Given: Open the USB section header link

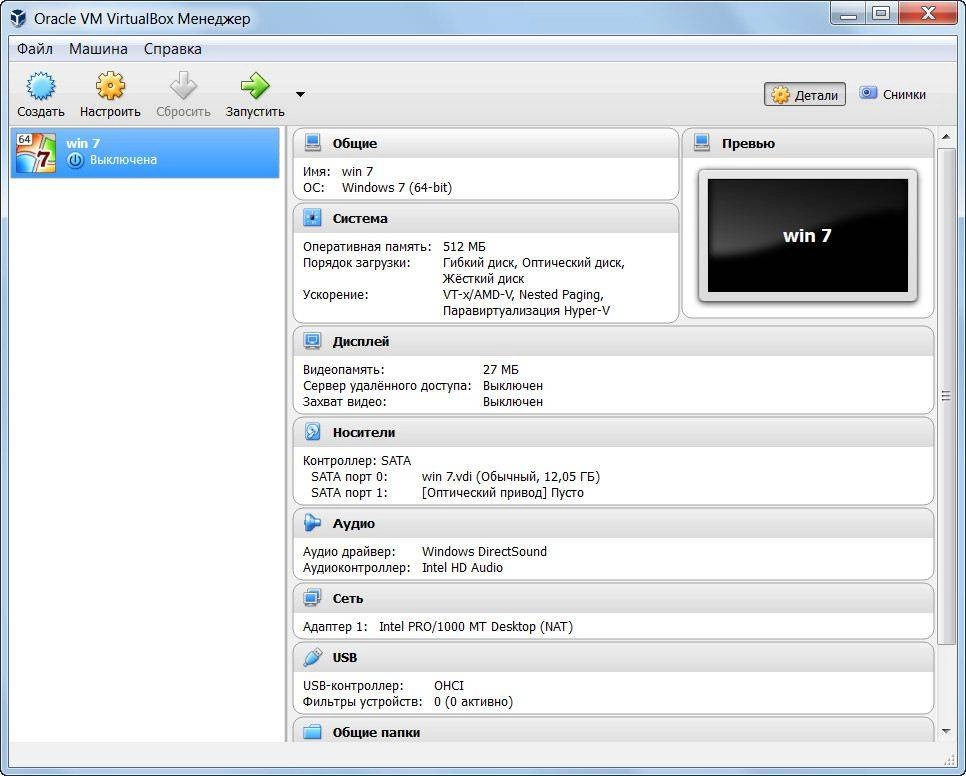Looking at the screenshot, I should [344, 658].
